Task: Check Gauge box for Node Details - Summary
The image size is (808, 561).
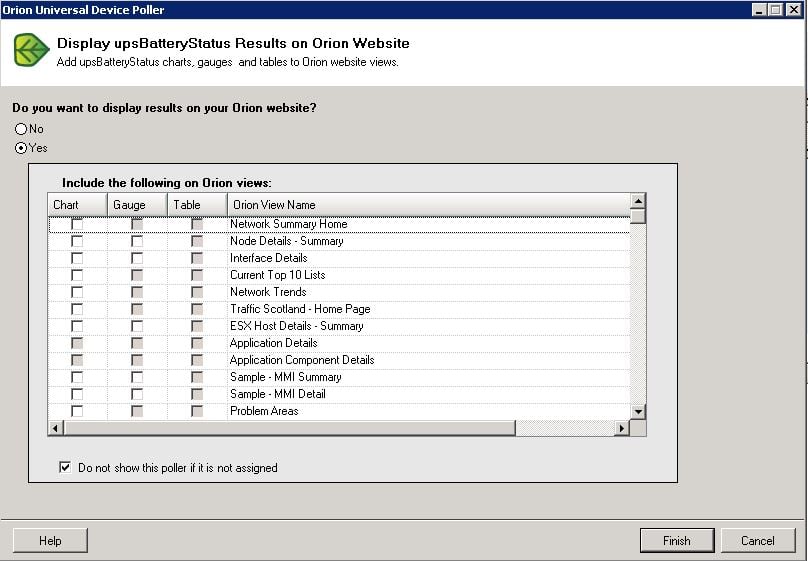Action: point(137,241)
